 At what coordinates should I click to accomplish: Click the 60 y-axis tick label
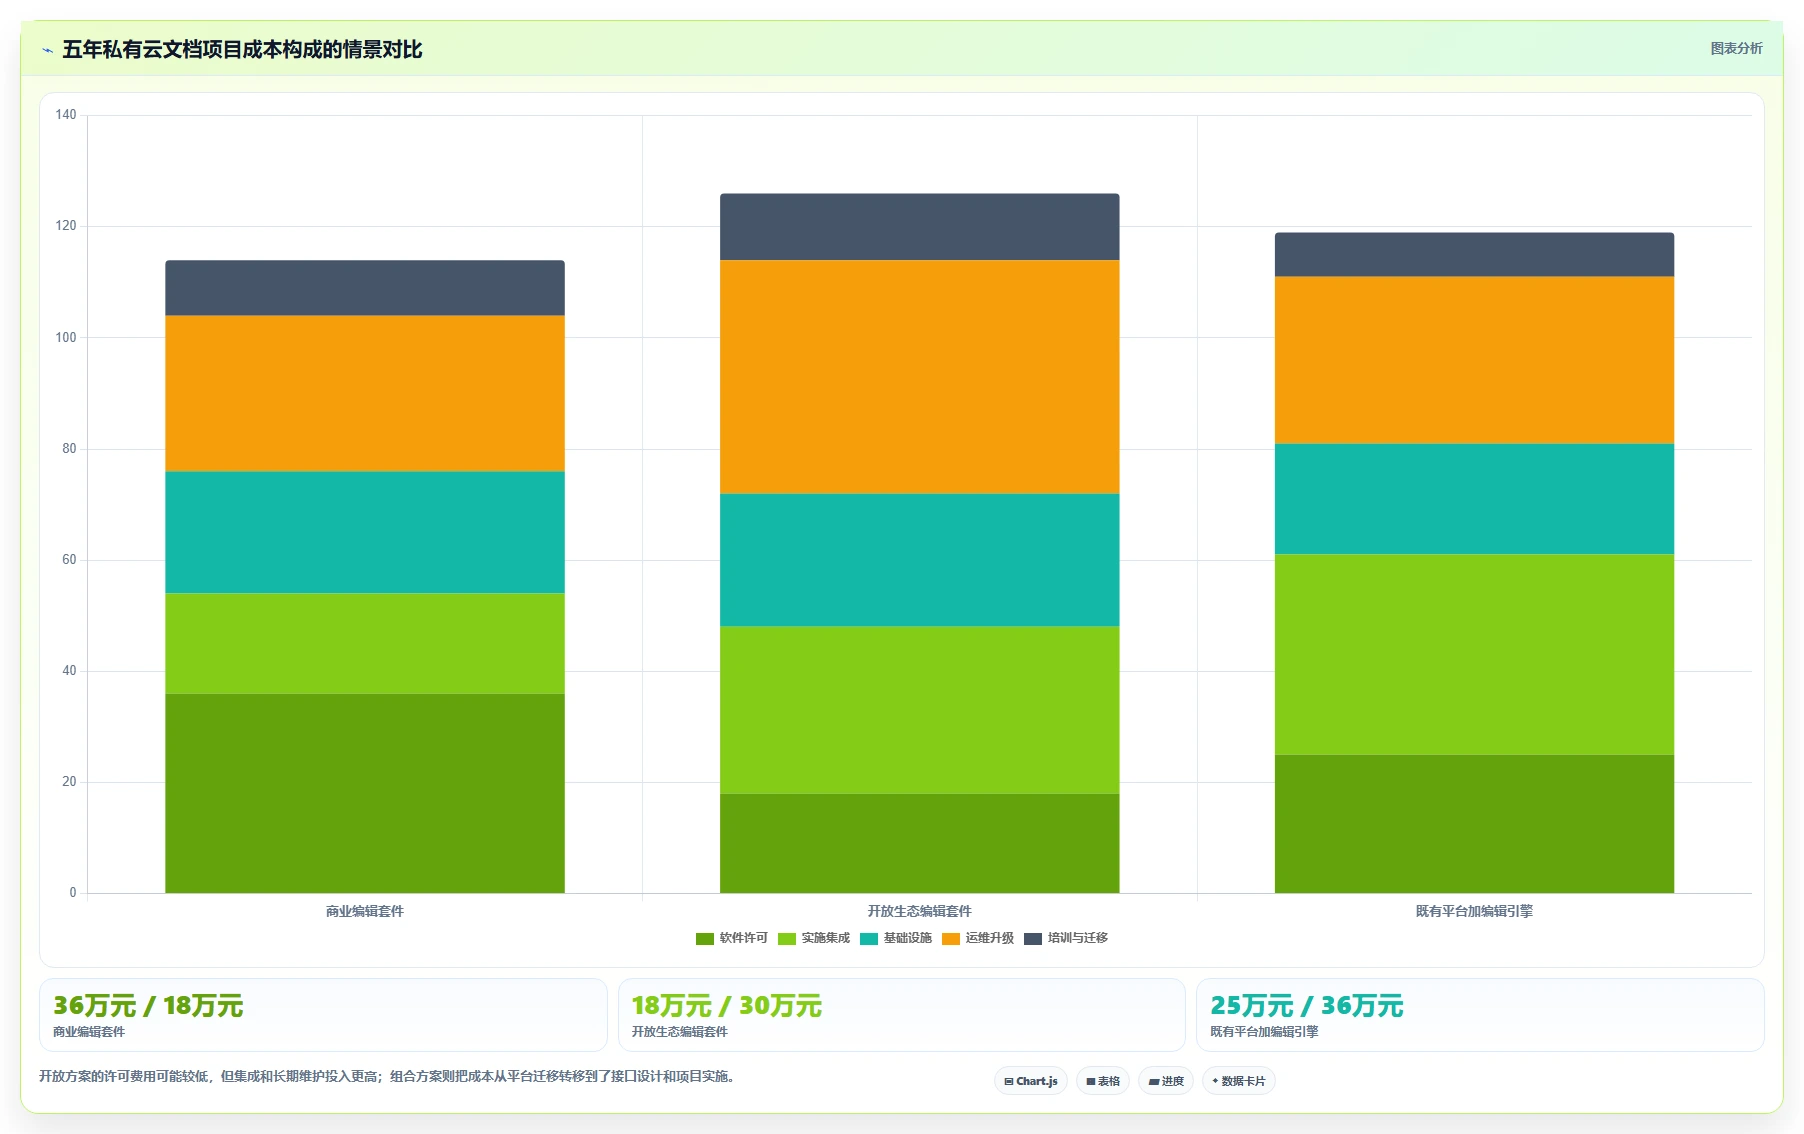tap(69, 560)
